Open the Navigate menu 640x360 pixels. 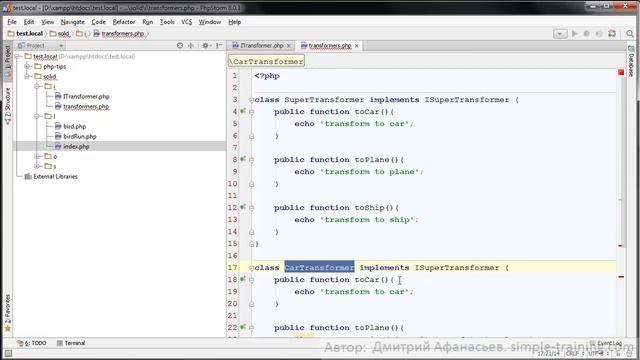tap(72, 22)
